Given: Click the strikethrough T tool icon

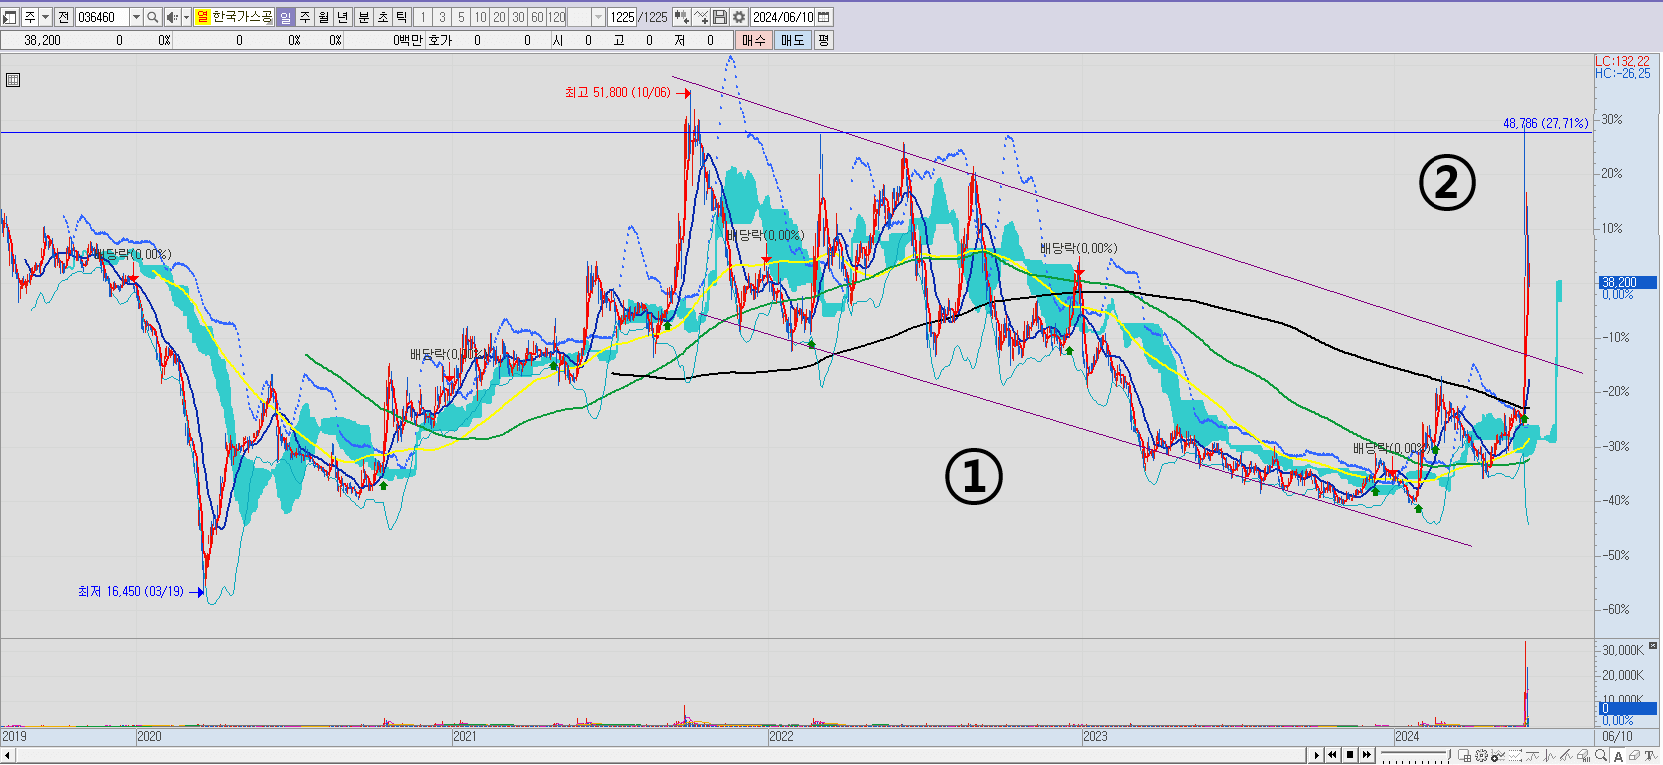Looking at the screenshot, I should pos(1650,756).
